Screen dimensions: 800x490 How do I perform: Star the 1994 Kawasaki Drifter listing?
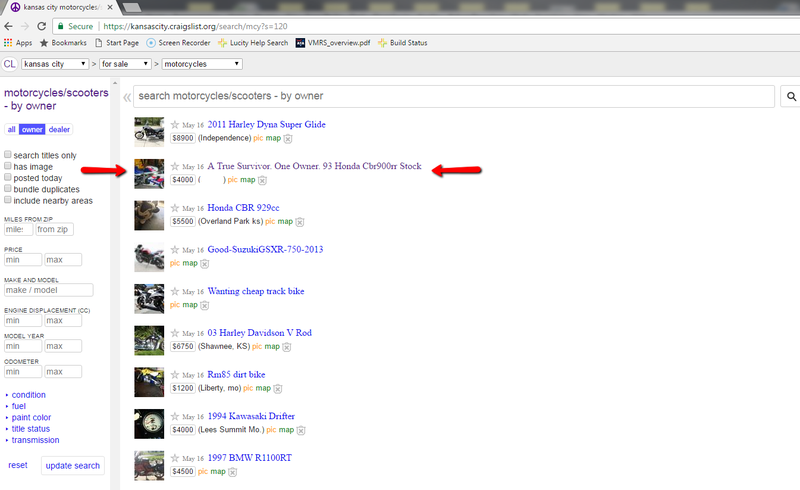174,416
